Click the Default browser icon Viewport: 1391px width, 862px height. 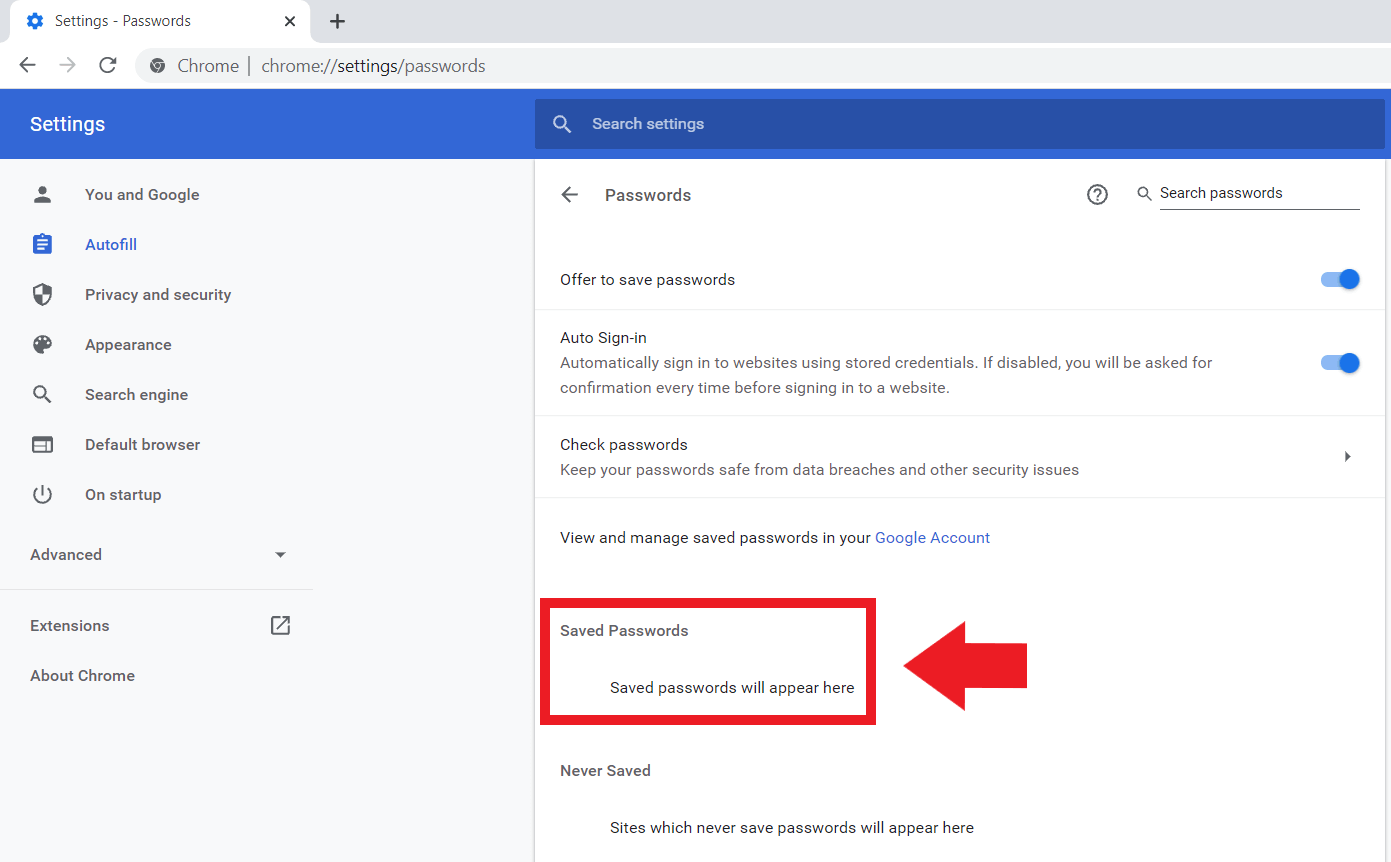click(x=42, y=444)
